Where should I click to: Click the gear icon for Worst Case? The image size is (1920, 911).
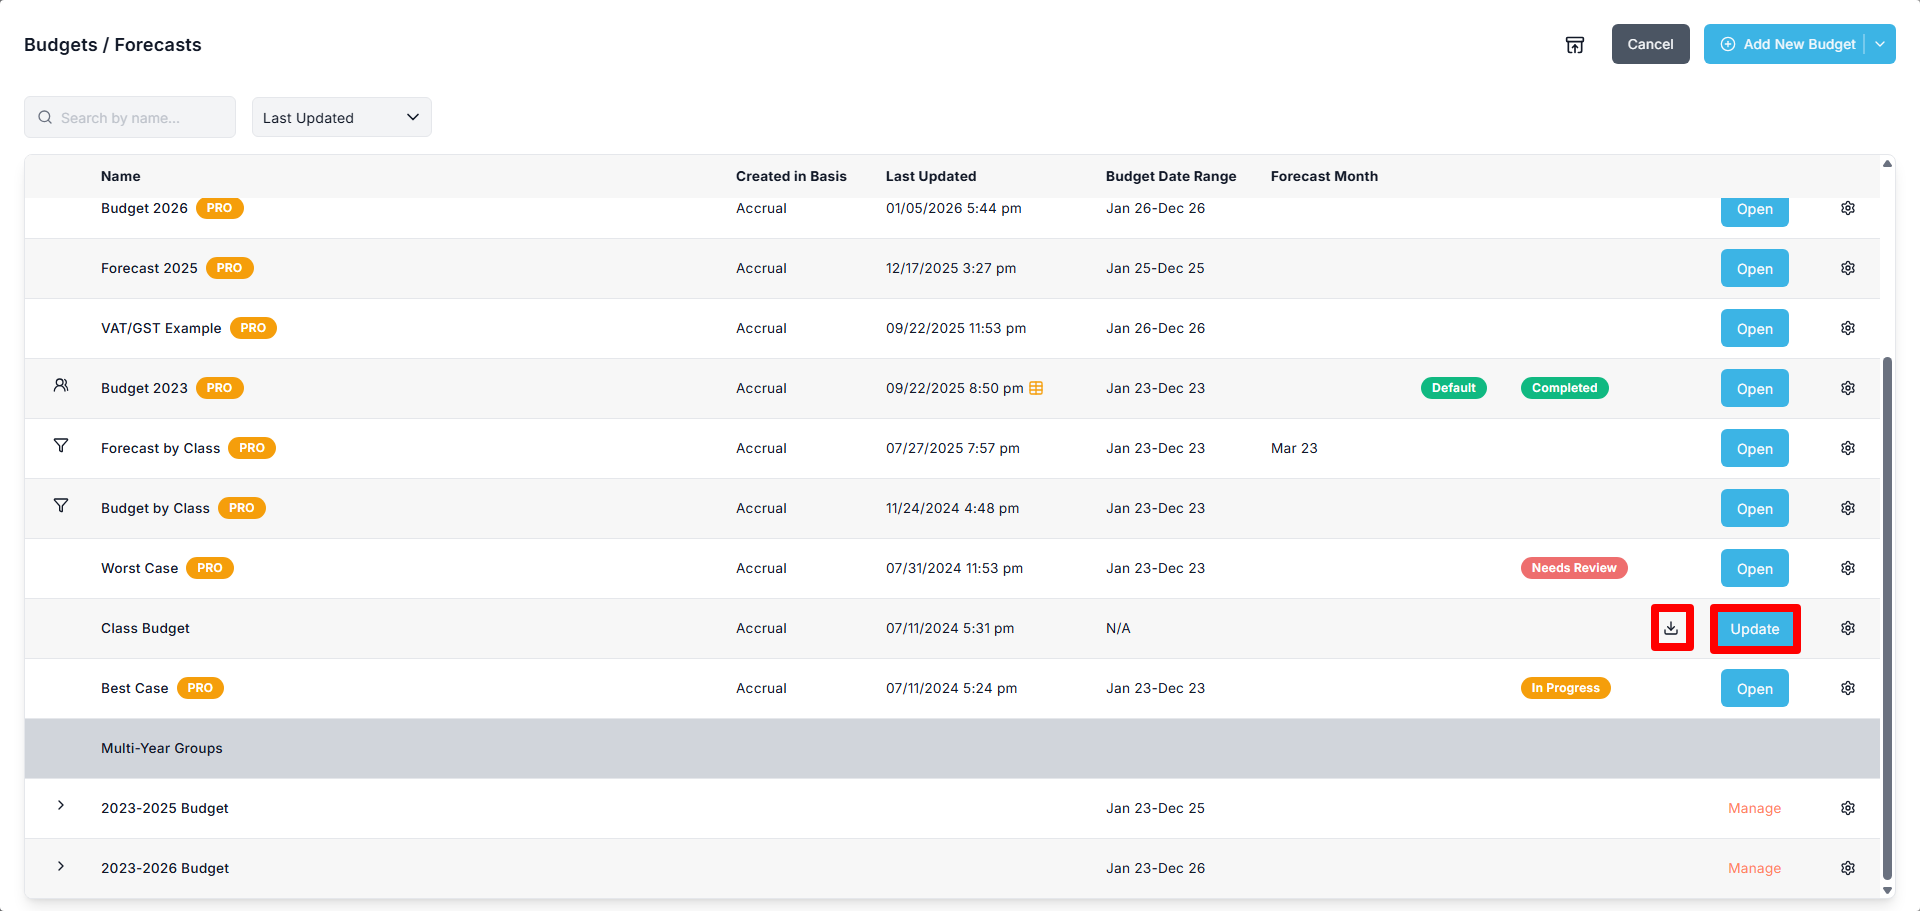click(1848, 568)
